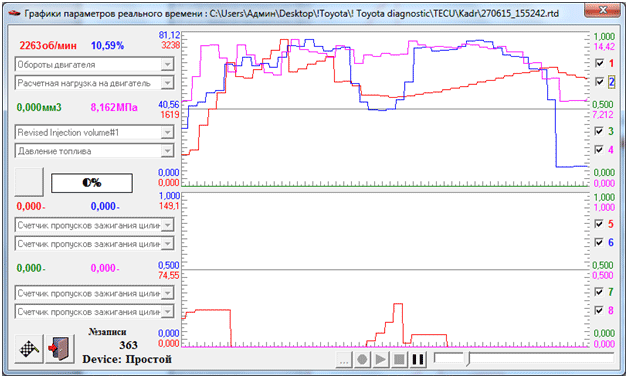This screenshot has height=378, width=628.
Task: Close the real-time graphs window
Action: click(x=603, y=10)
